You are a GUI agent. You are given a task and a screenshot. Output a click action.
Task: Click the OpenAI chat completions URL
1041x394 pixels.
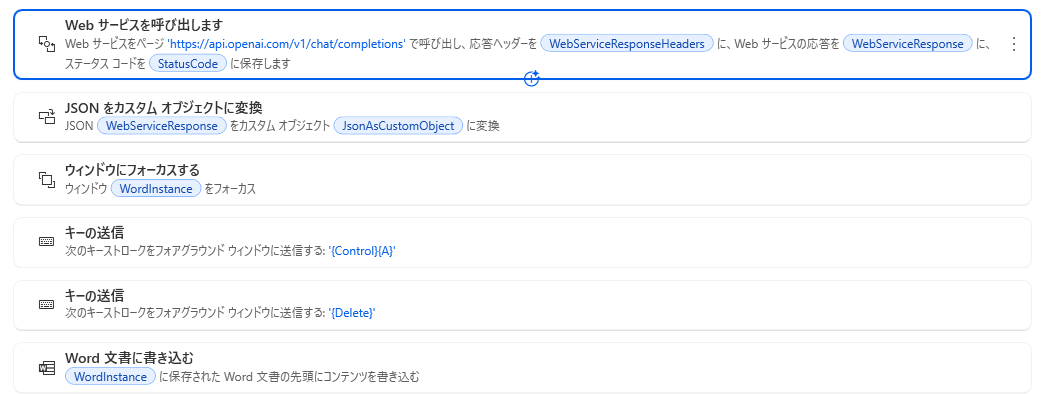pyautogui.click(x=287, y=44)
